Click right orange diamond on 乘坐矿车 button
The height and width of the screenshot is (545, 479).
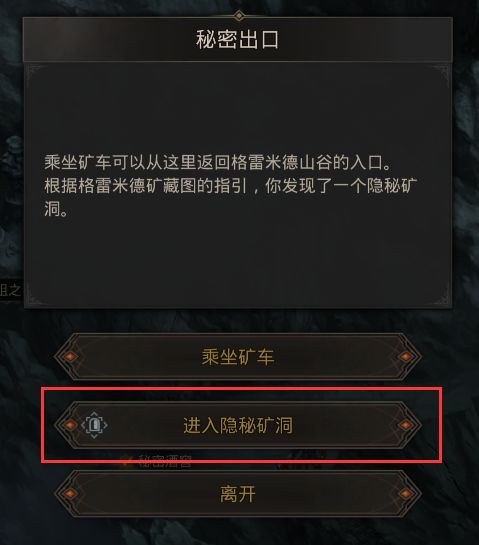pos(405,357)
